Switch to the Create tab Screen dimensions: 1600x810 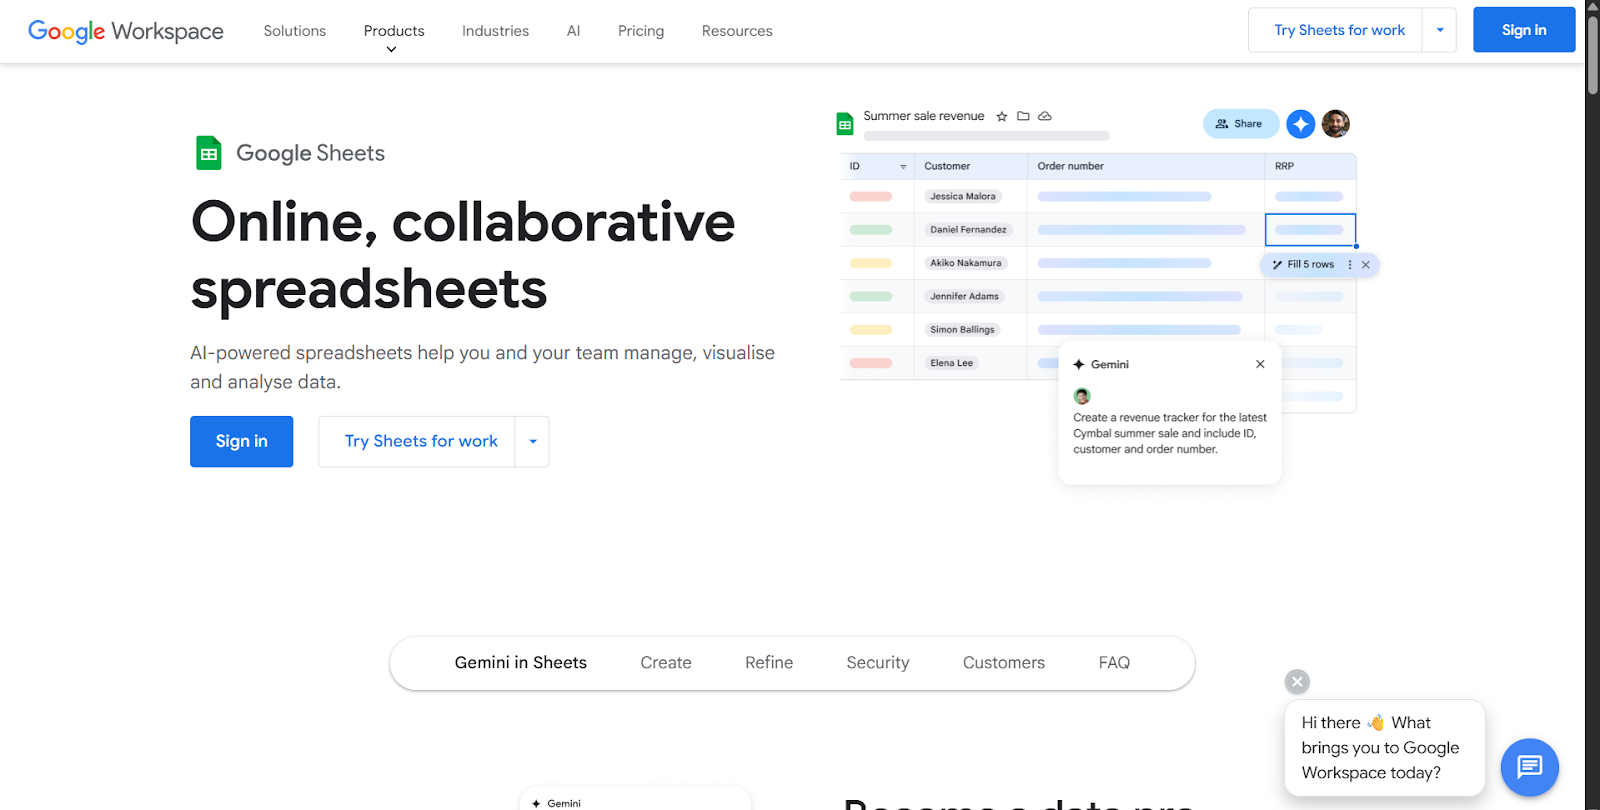click(x=666, y=663)
